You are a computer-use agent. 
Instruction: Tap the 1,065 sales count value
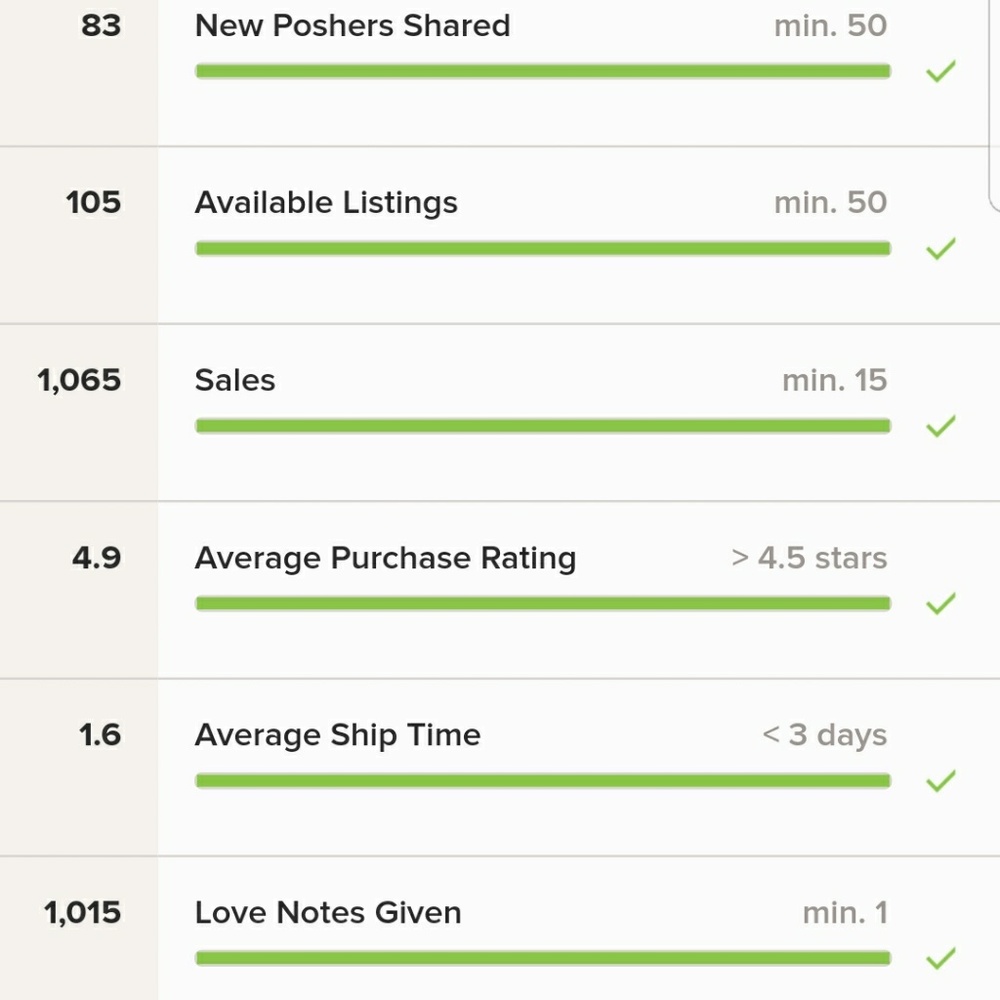79,381
